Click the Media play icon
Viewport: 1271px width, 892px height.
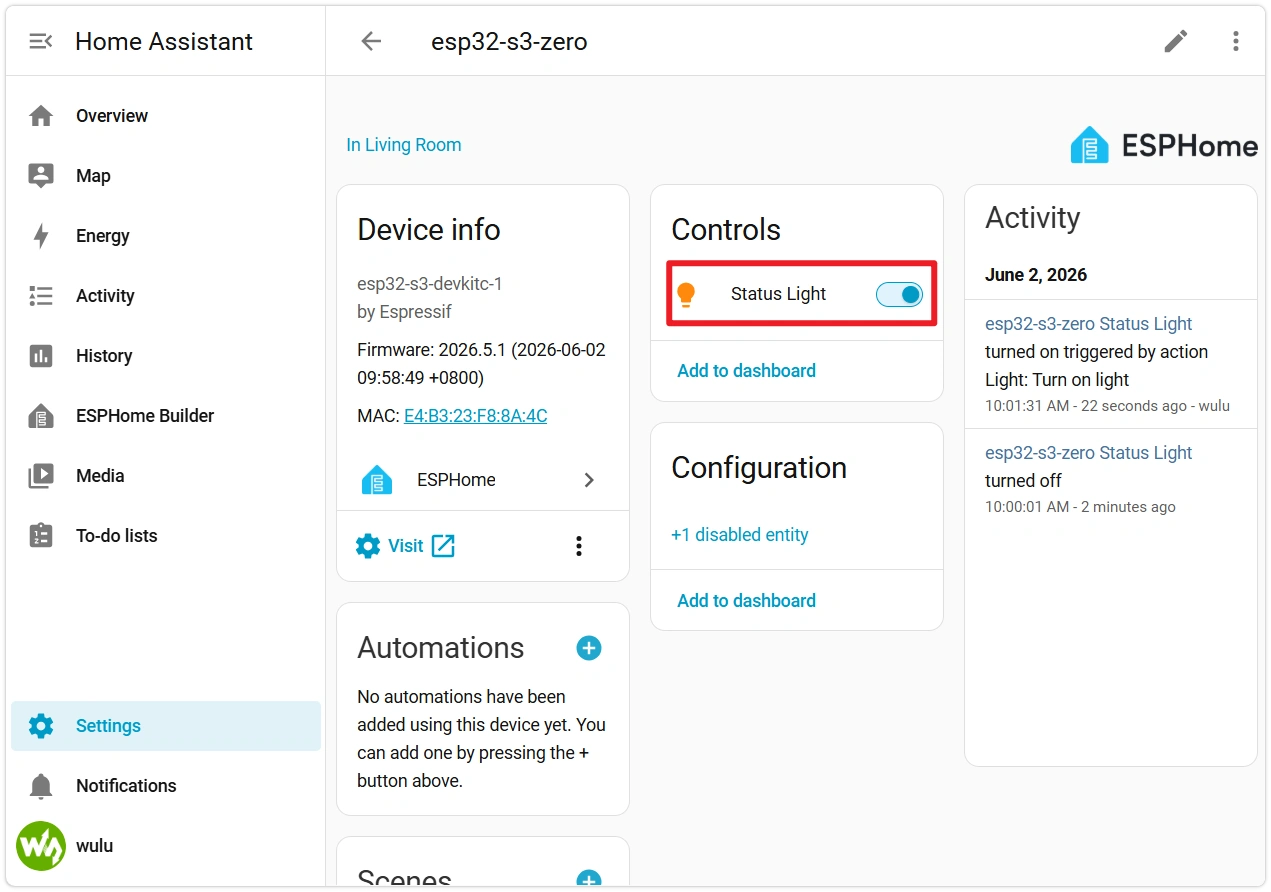click(x=41, y=476)
